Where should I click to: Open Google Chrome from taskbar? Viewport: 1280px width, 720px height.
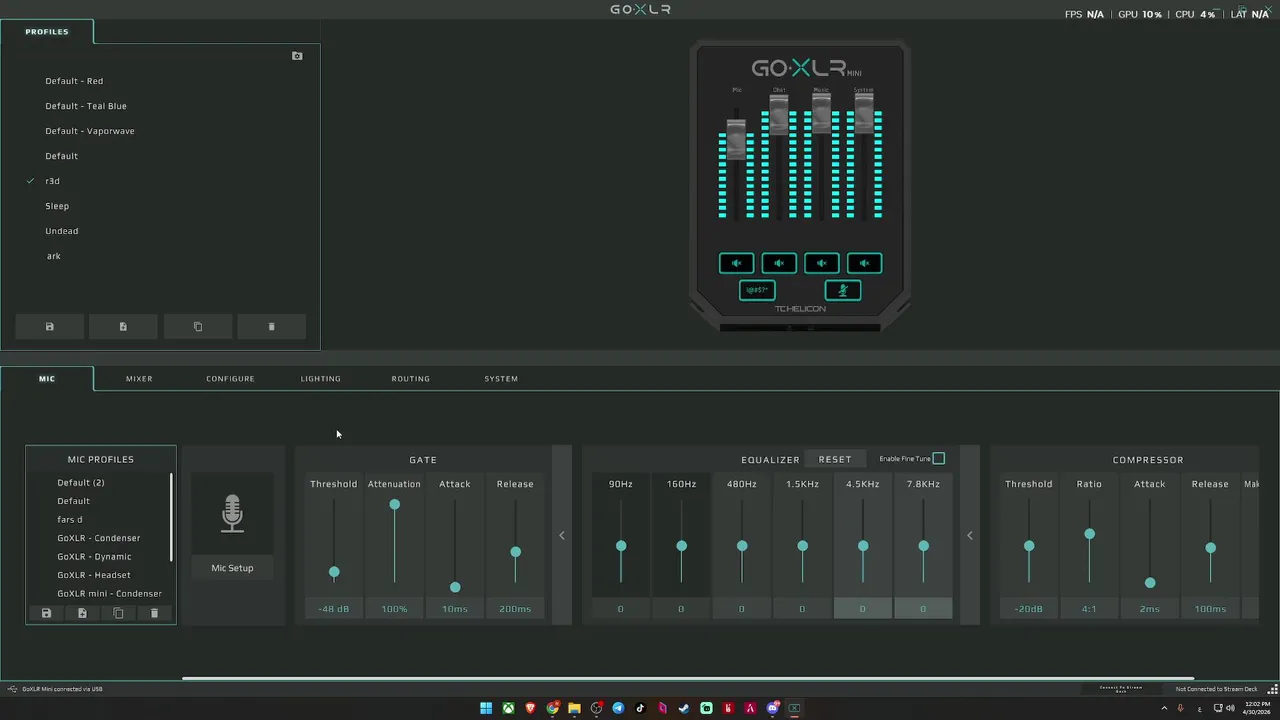click(552, 708)
